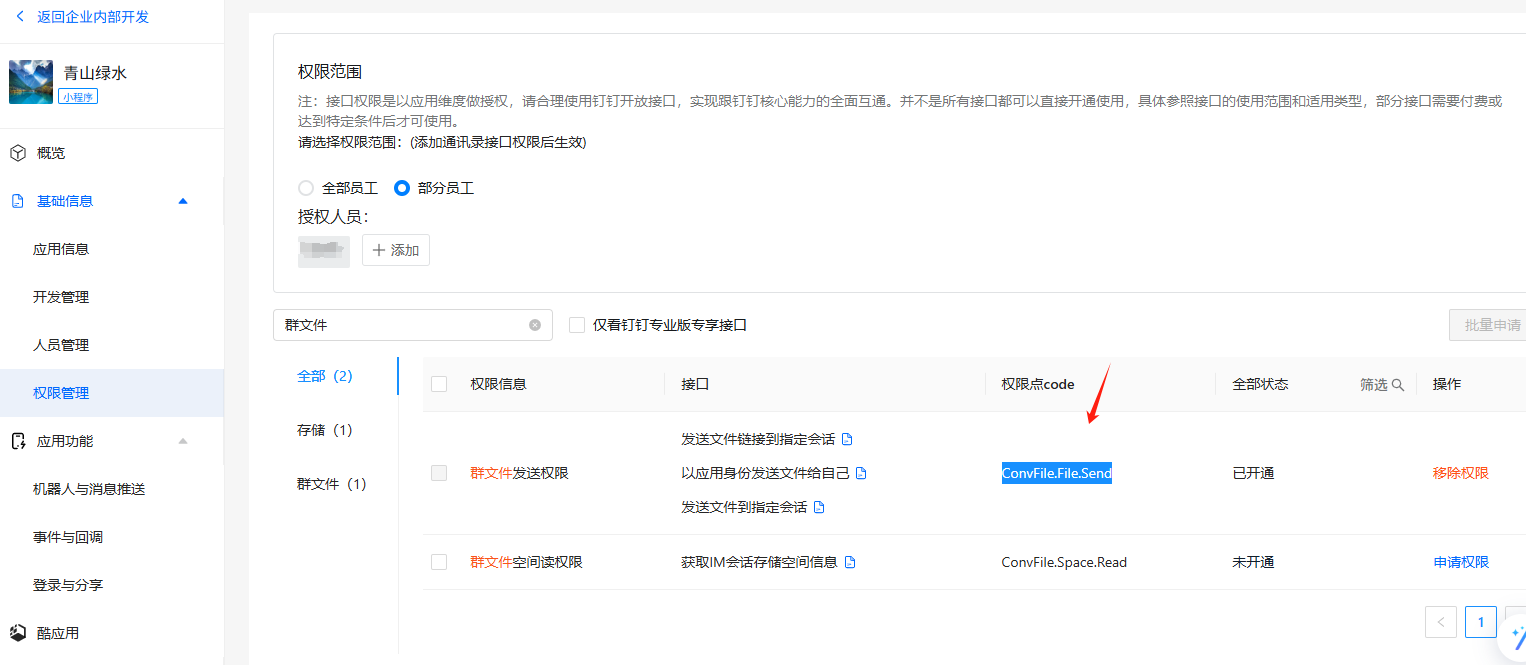Image resolution: width=1526 pixels, height=665 pixels.
Task: Click page 1 in pagination
Action: tap(1481, 622)
